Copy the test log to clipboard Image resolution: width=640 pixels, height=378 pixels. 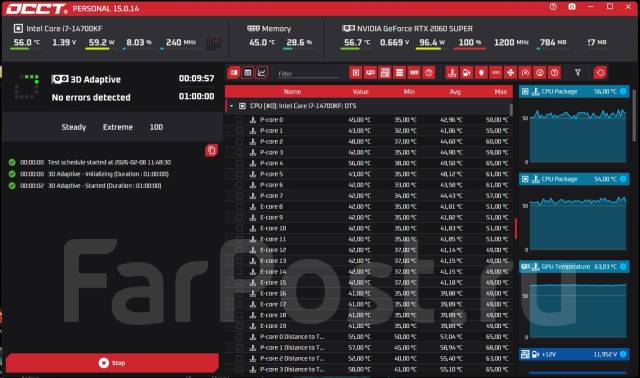tap(211, 150)
